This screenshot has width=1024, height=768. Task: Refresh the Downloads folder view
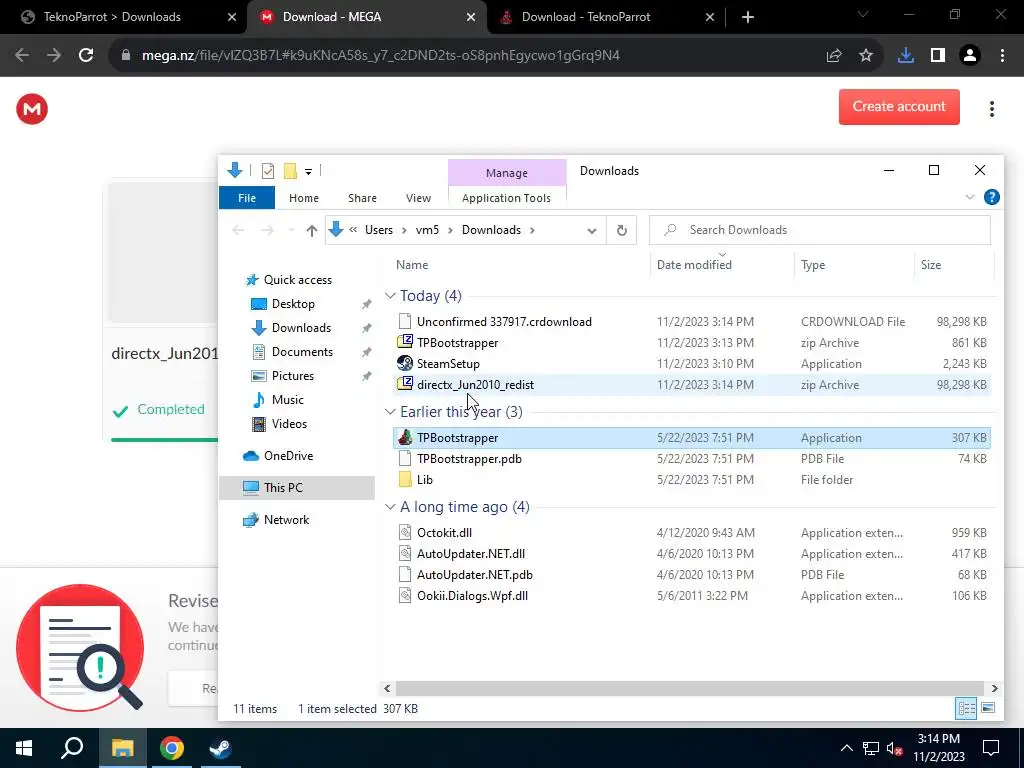pyautogui.click(x=622, y=230)
